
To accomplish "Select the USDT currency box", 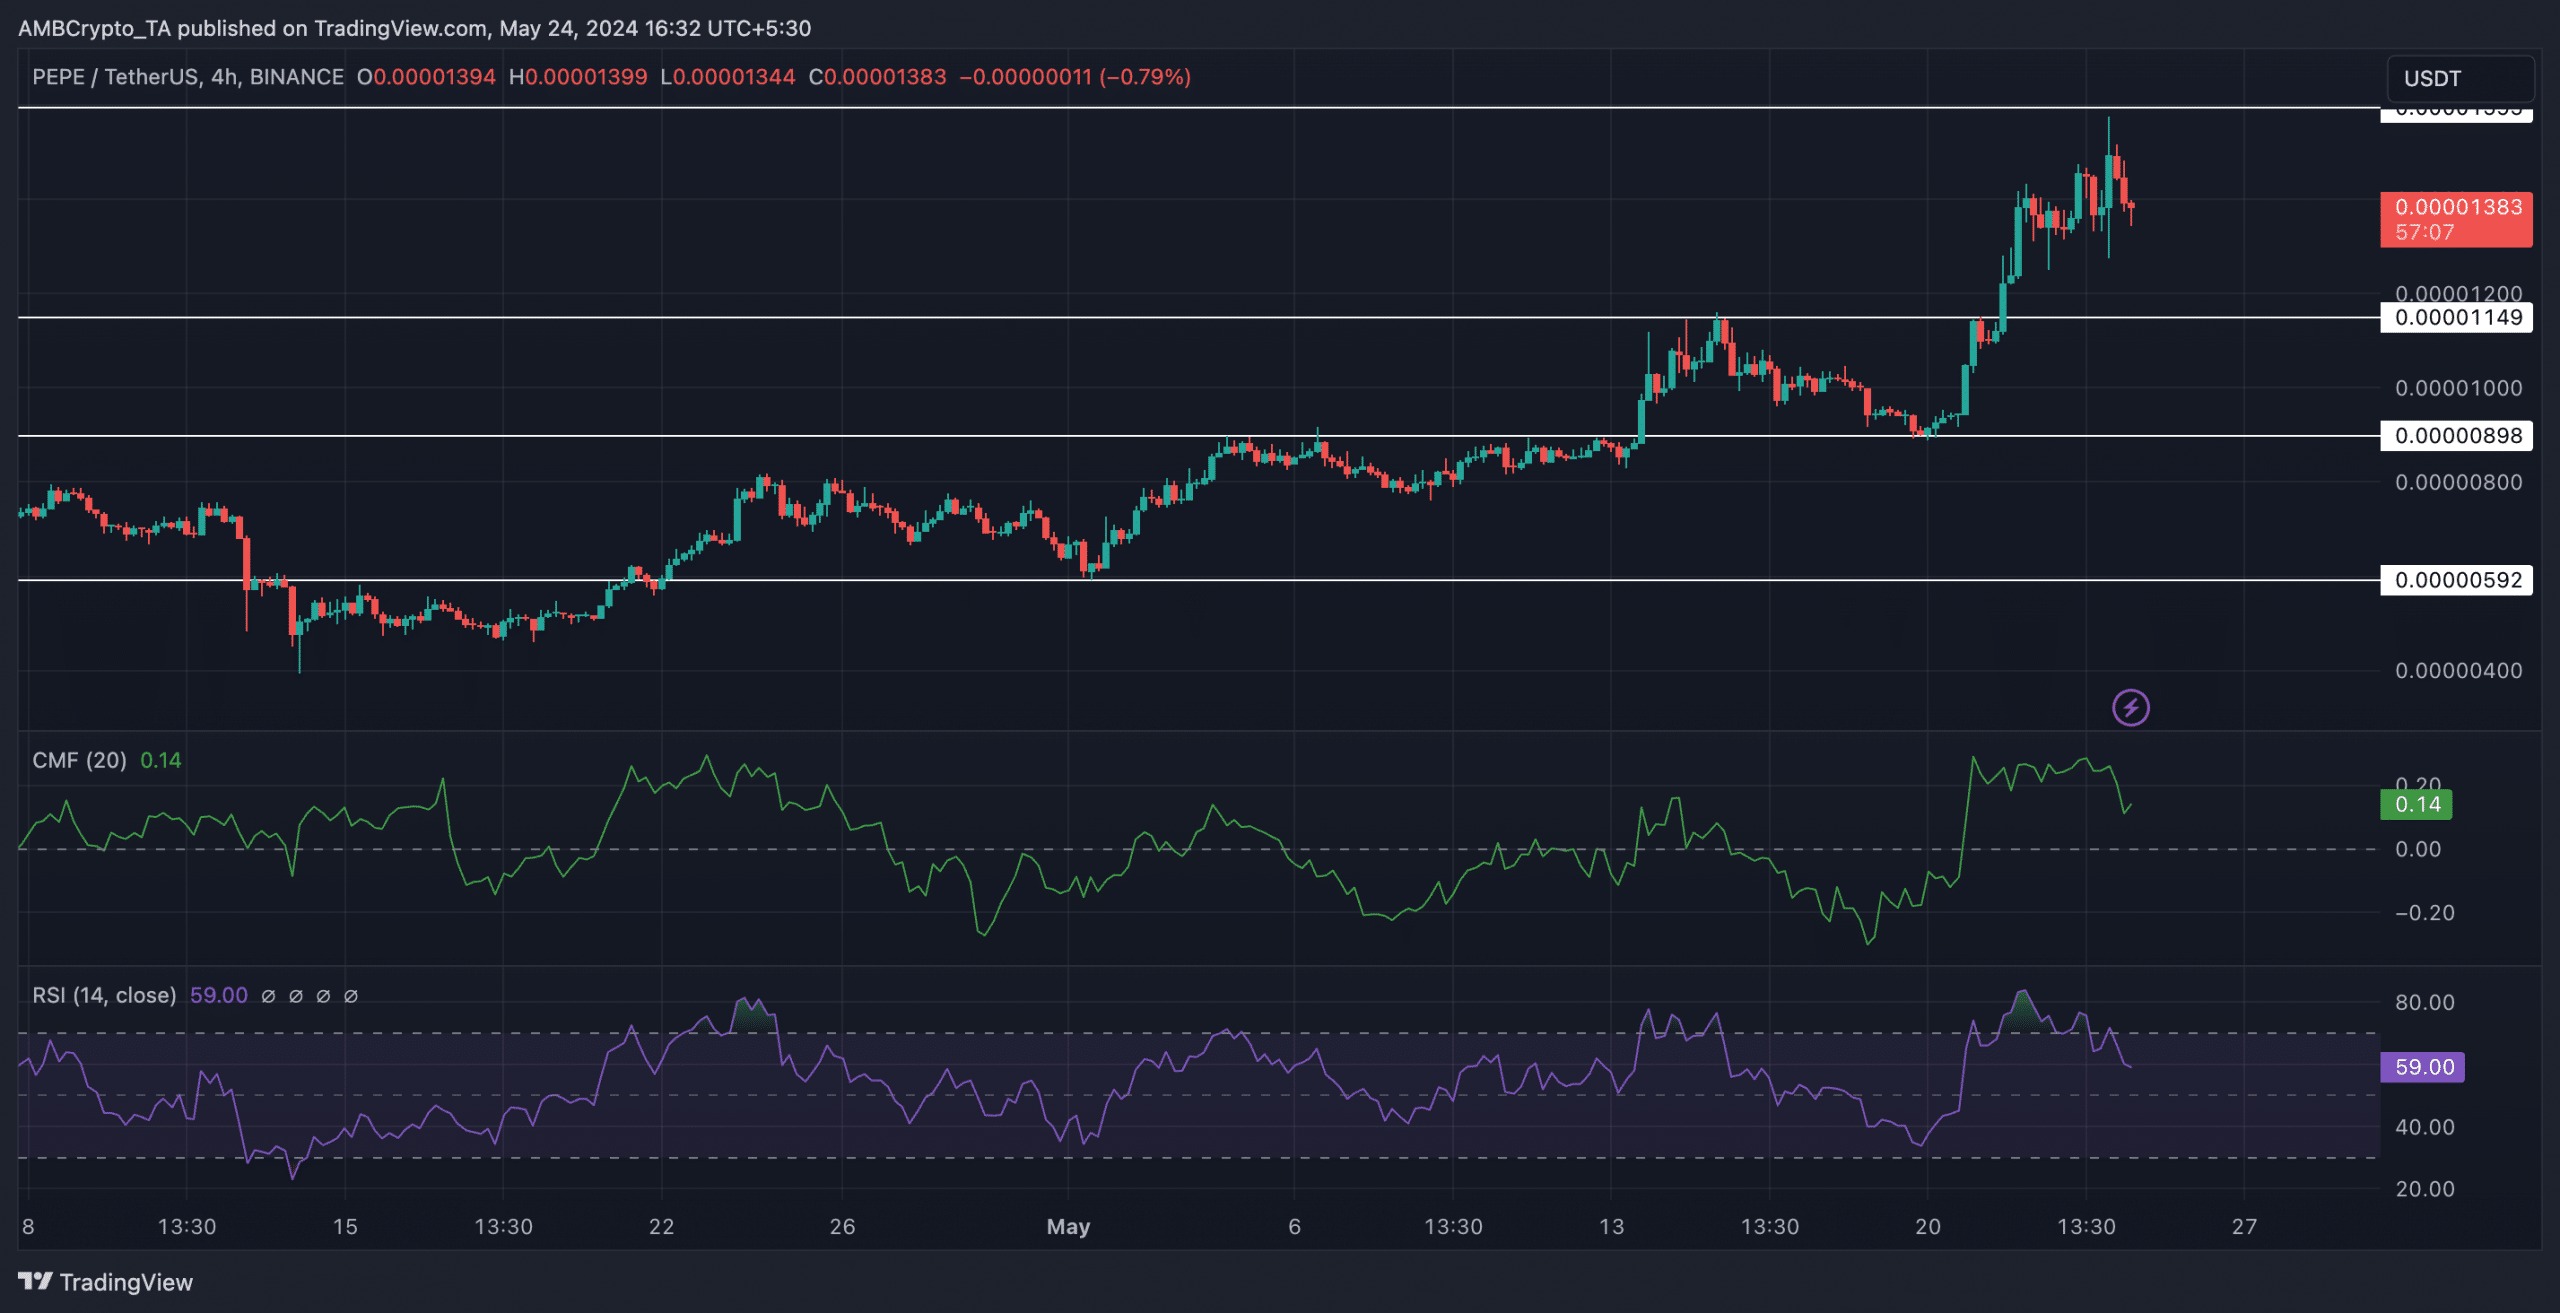I will pyautogui.click(x=2461, y=78).
